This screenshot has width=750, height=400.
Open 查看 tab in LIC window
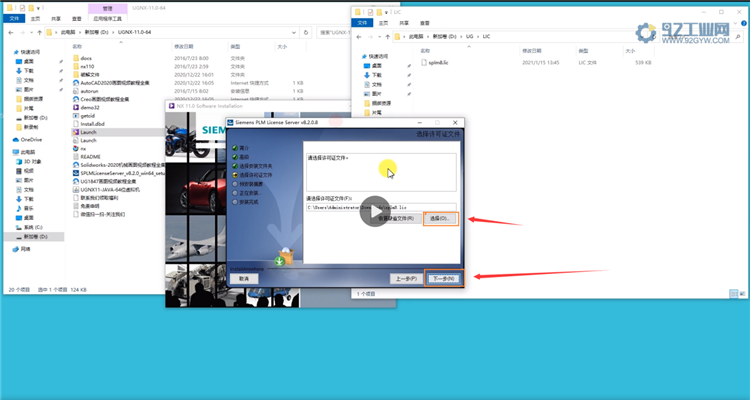[425, 23]
